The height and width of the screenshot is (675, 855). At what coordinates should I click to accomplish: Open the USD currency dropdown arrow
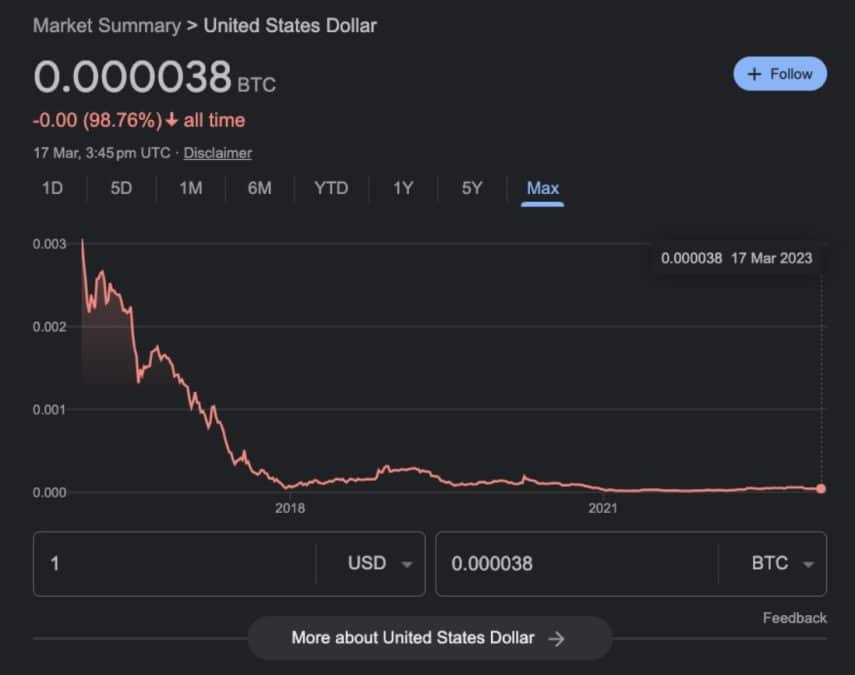click(407, 564)
